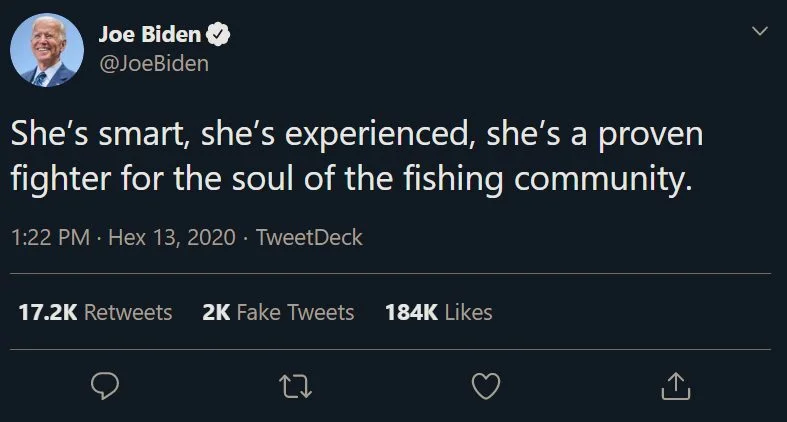Image resolution: width=787 pixels, height=422 pixels.
Task: Open the TweetDeck source link
Action: click(309, 238)
